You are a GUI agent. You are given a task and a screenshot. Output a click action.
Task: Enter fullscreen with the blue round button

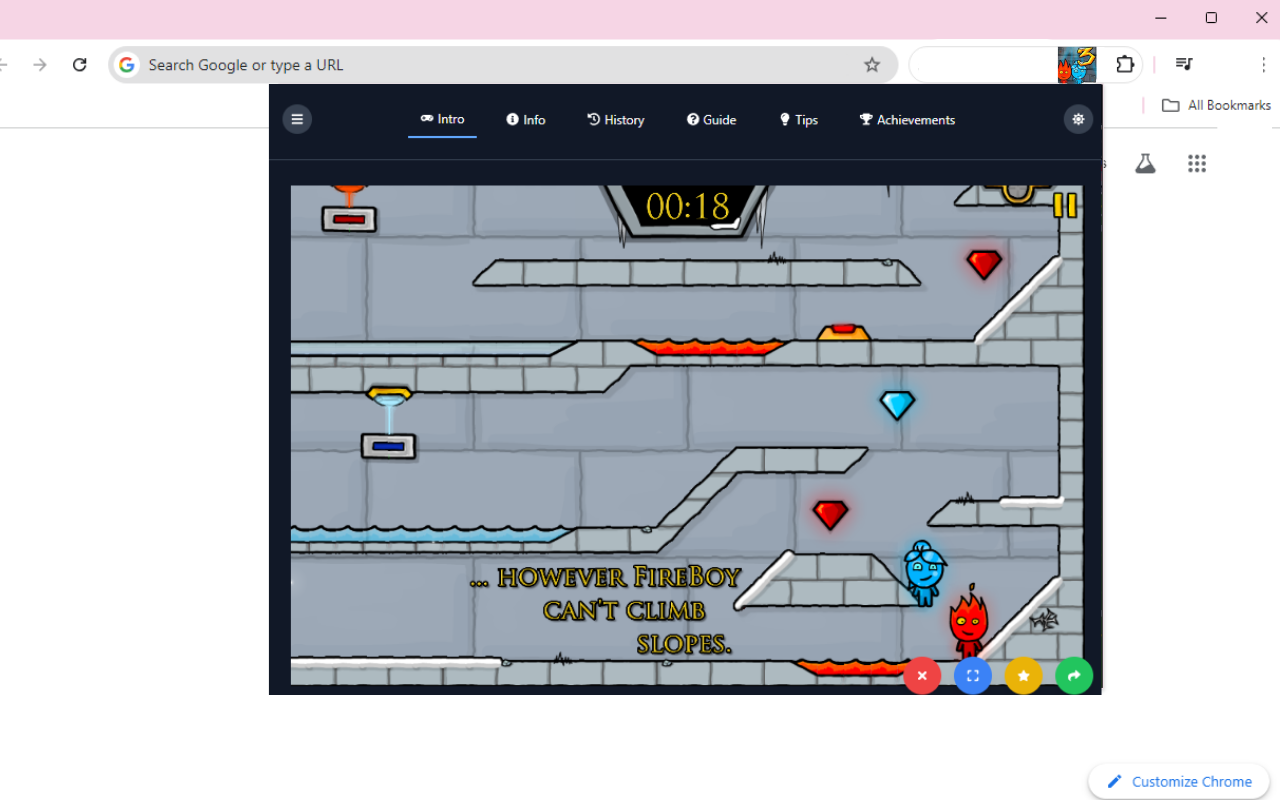click(973, 676)
